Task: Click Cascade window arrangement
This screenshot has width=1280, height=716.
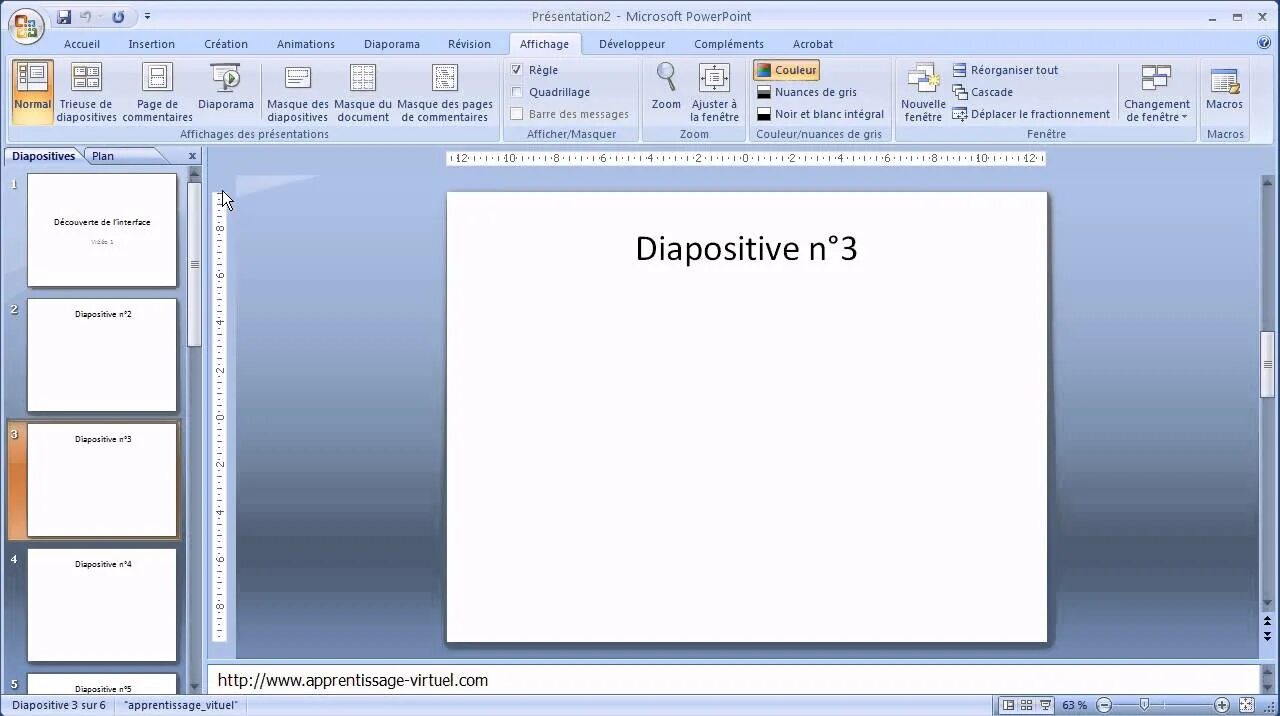Action: pos(982,92)
